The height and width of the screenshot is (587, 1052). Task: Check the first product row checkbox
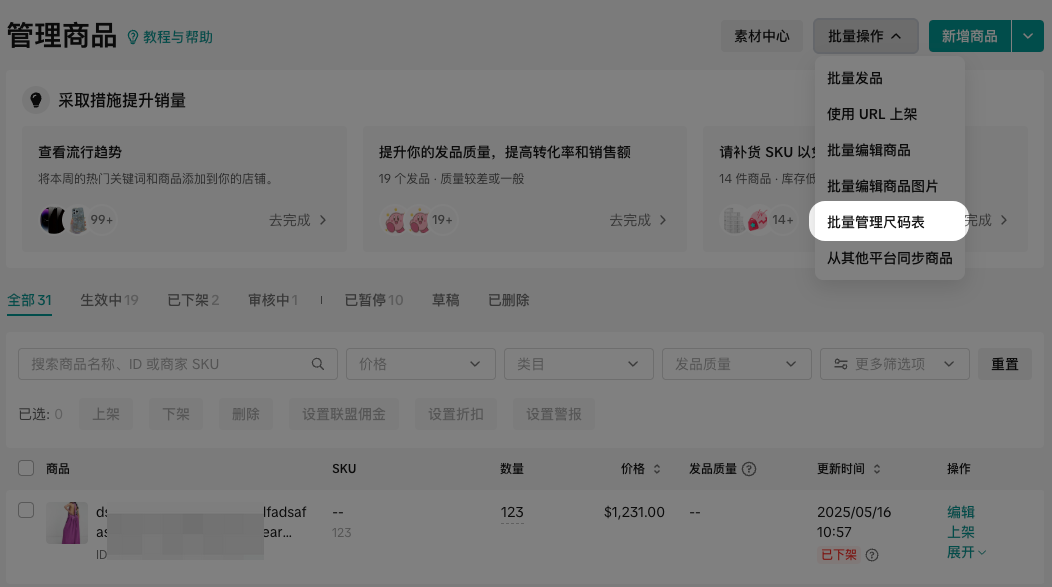26,510
